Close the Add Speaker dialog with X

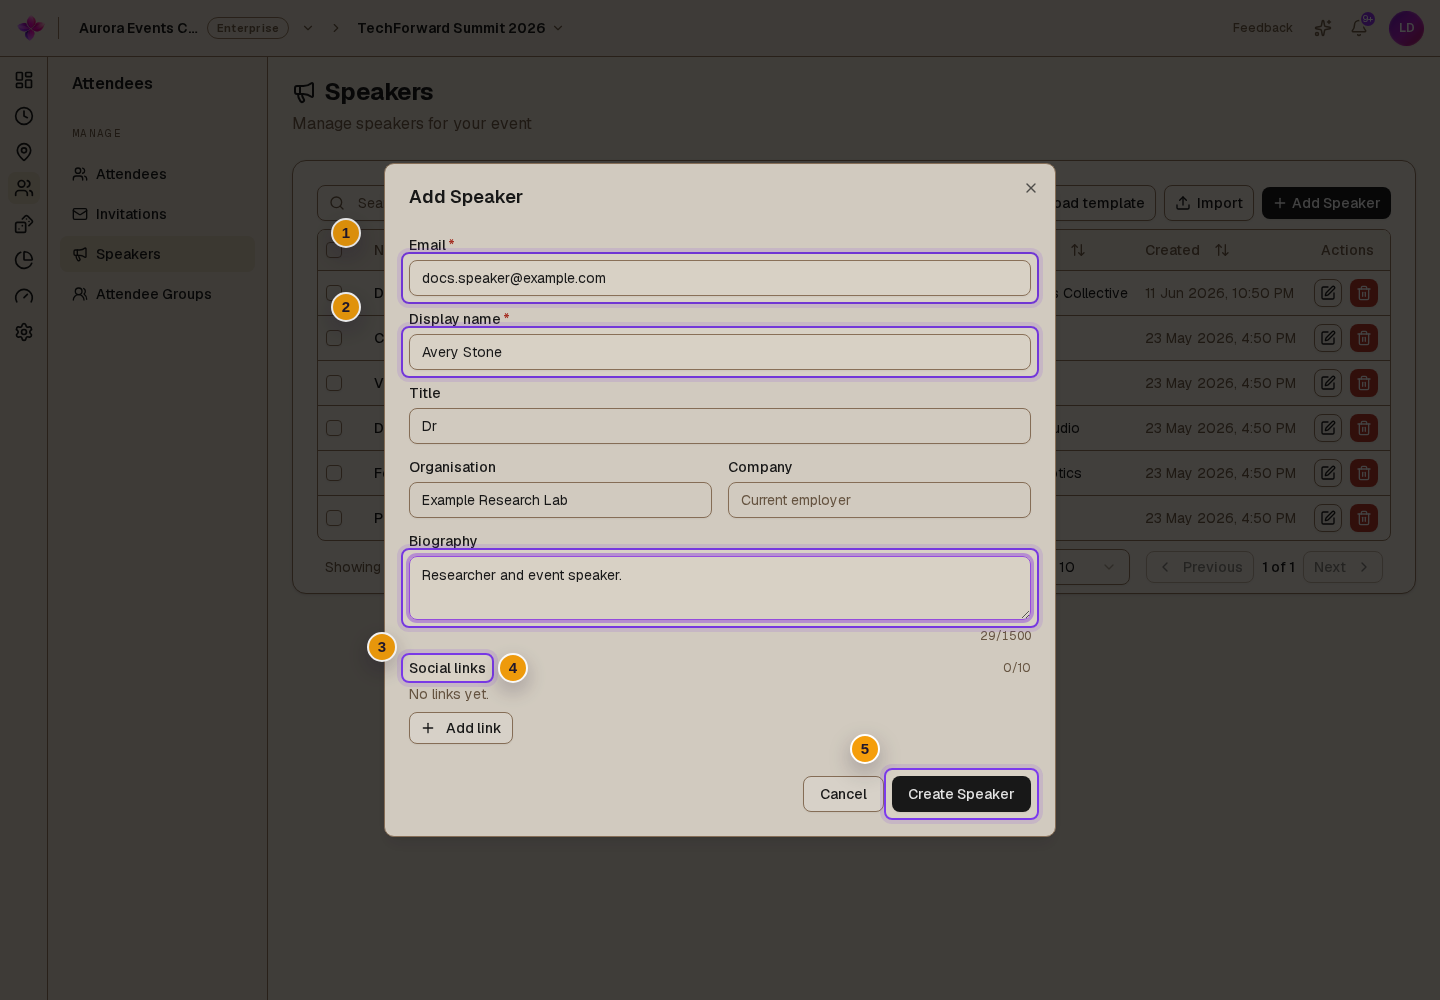pos(1031,188)
